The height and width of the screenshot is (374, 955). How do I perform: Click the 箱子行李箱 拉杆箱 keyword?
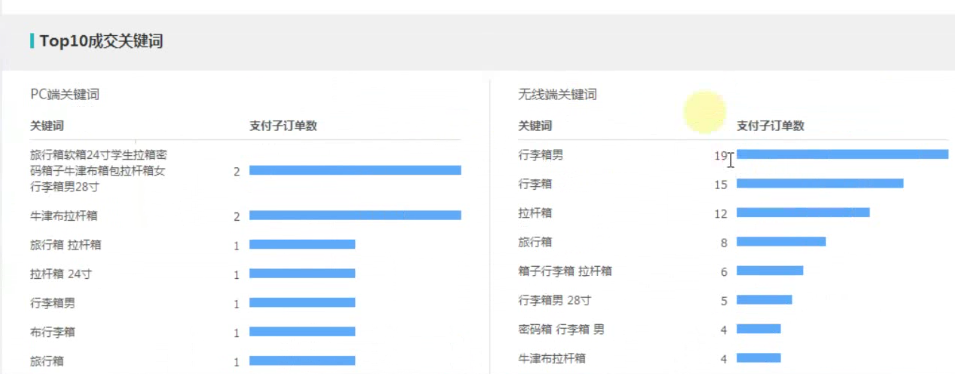565,271
